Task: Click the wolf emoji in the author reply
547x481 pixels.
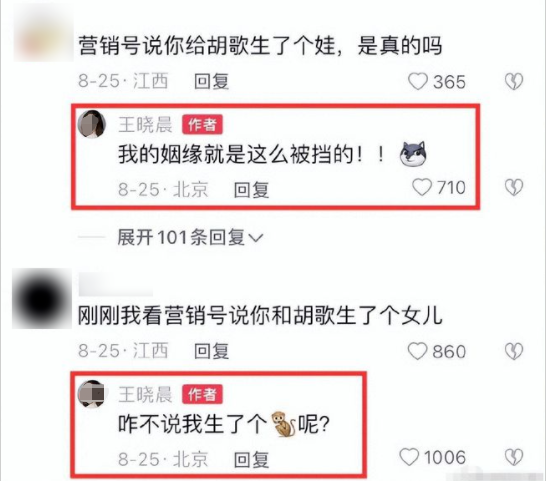Action: tap(413, 154)
